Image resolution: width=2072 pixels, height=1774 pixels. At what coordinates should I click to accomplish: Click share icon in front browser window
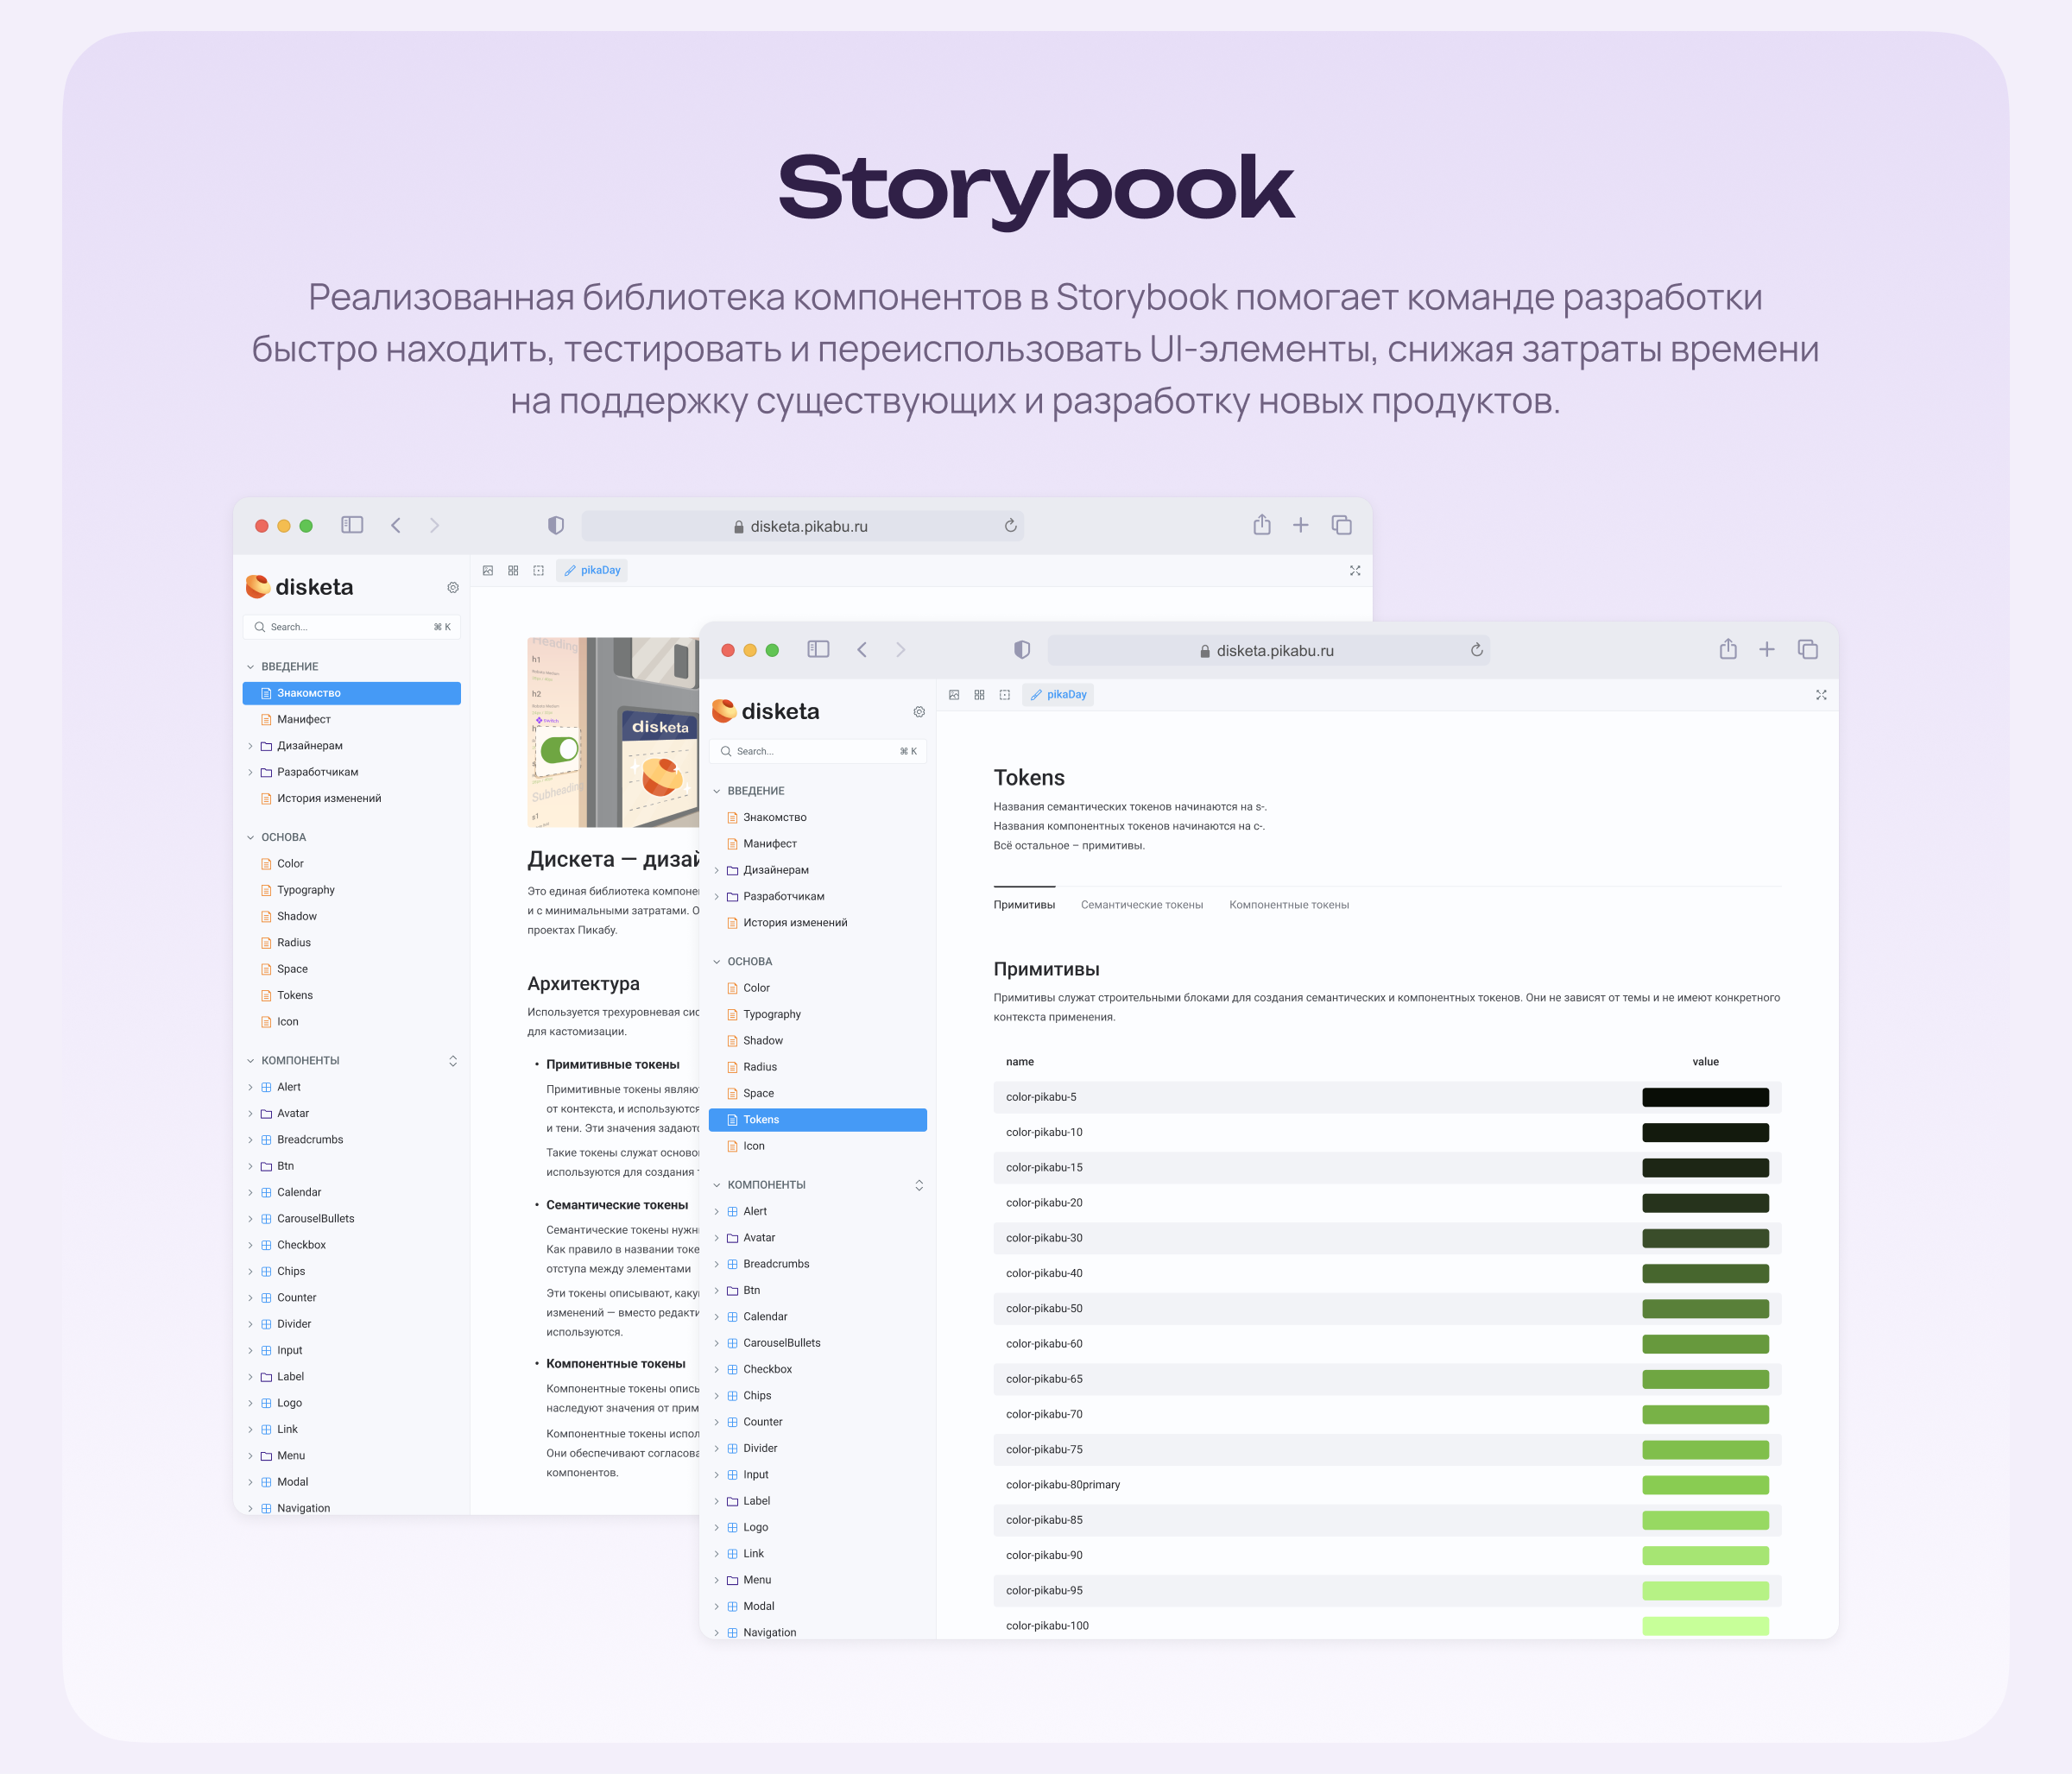click(x=1728, y=649)
